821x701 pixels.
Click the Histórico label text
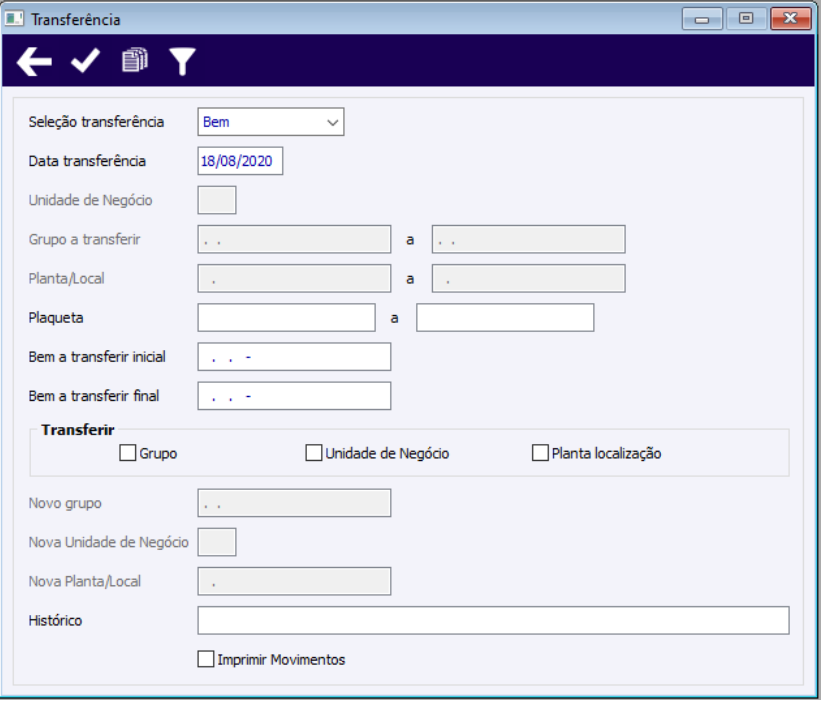(x=55, y=621)
